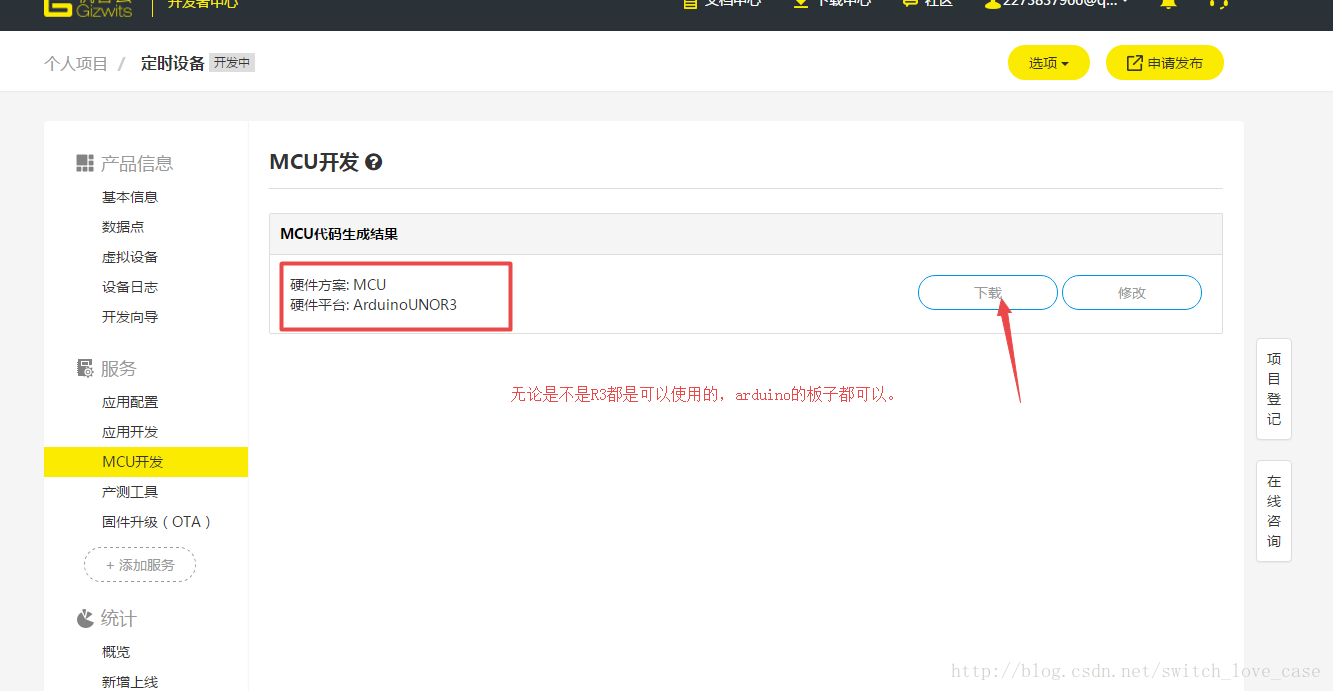Screen dimensions: 1333x691
Task: Open 产测工具 in the sidebar
Action: pyautogui.click(x=130, y=492)
